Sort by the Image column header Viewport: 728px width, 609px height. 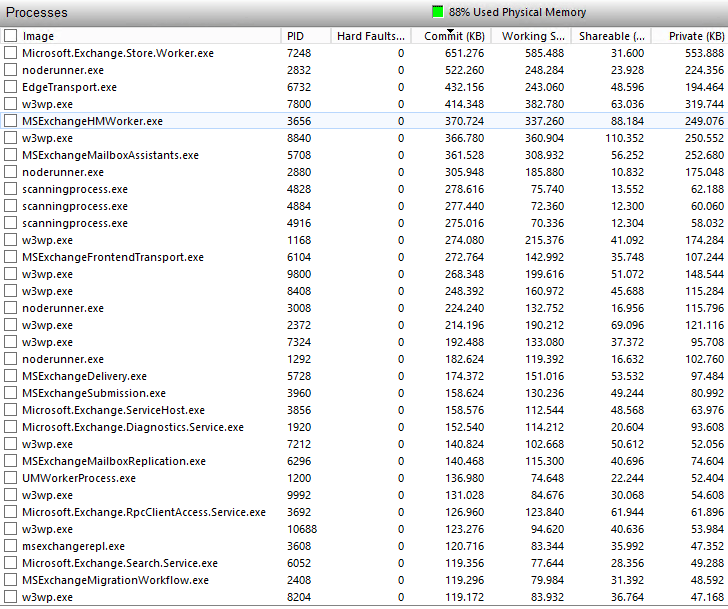pyautogui.click(x=38, y=36)
